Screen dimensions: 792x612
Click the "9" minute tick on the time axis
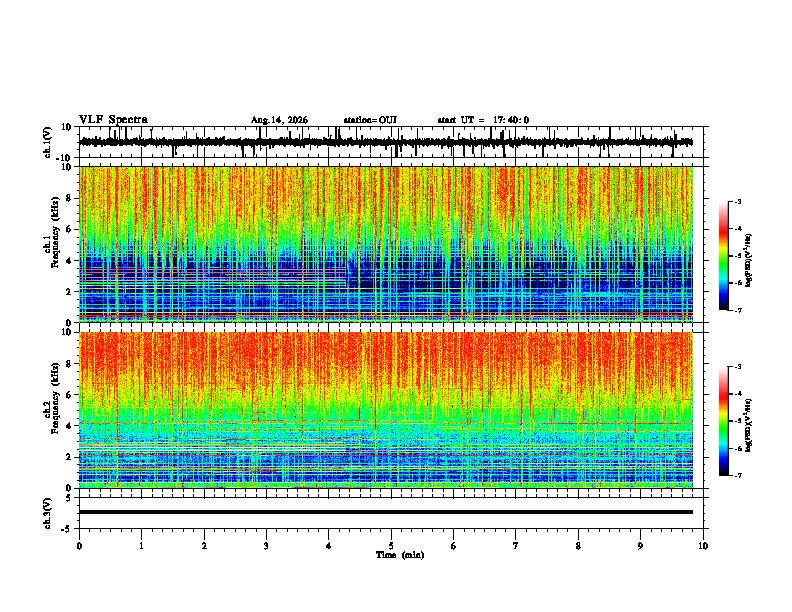click(640, 546)
